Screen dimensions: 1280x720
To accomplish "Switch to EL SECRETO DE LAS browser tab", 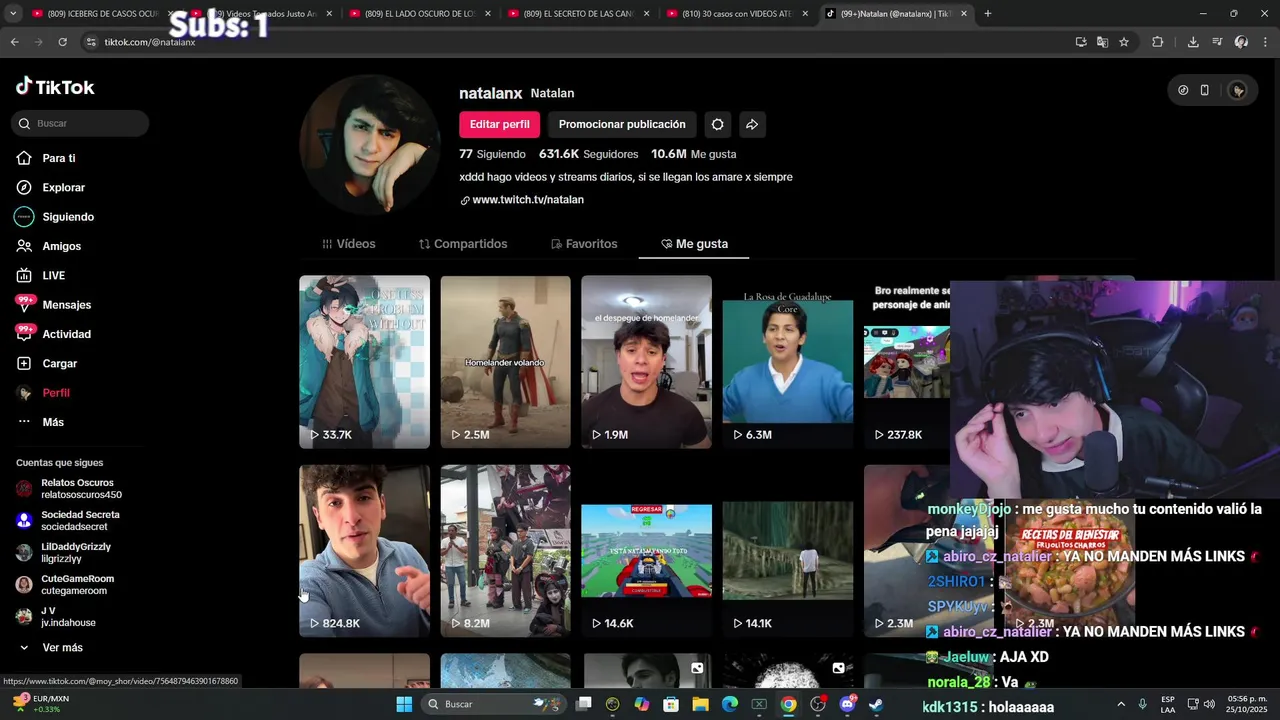I will coord(578,14).
